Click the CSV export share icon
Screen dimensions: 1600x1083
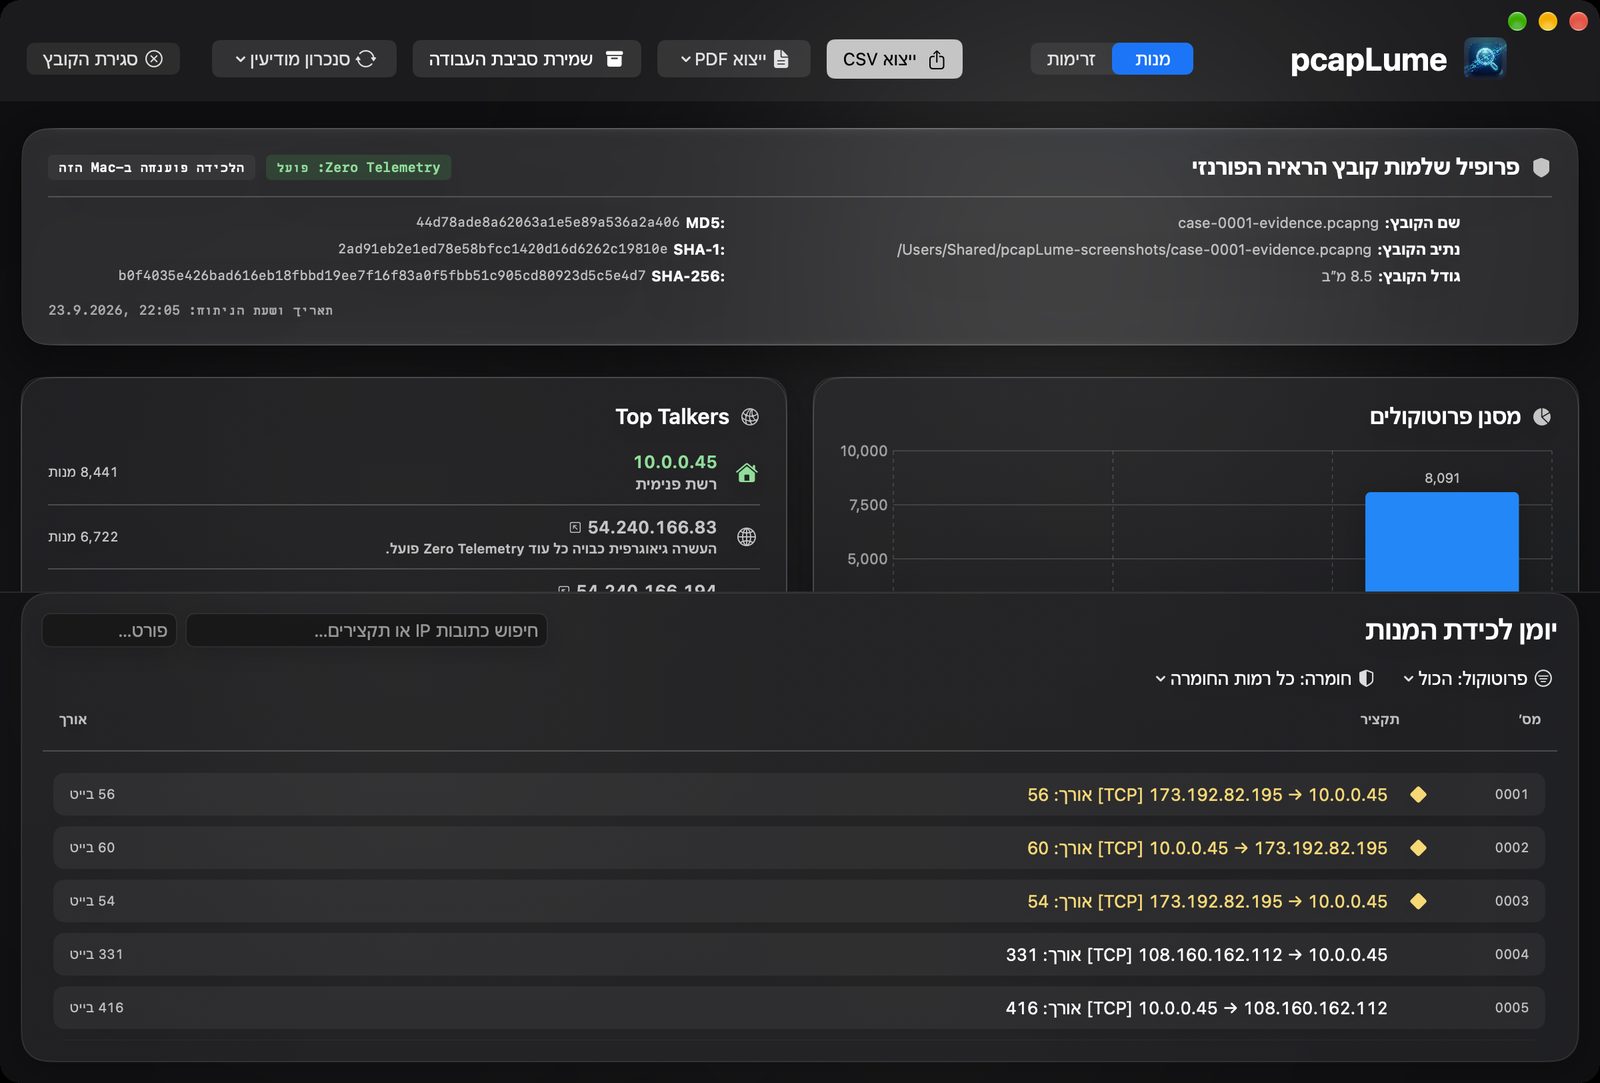(x=937, y=60)
